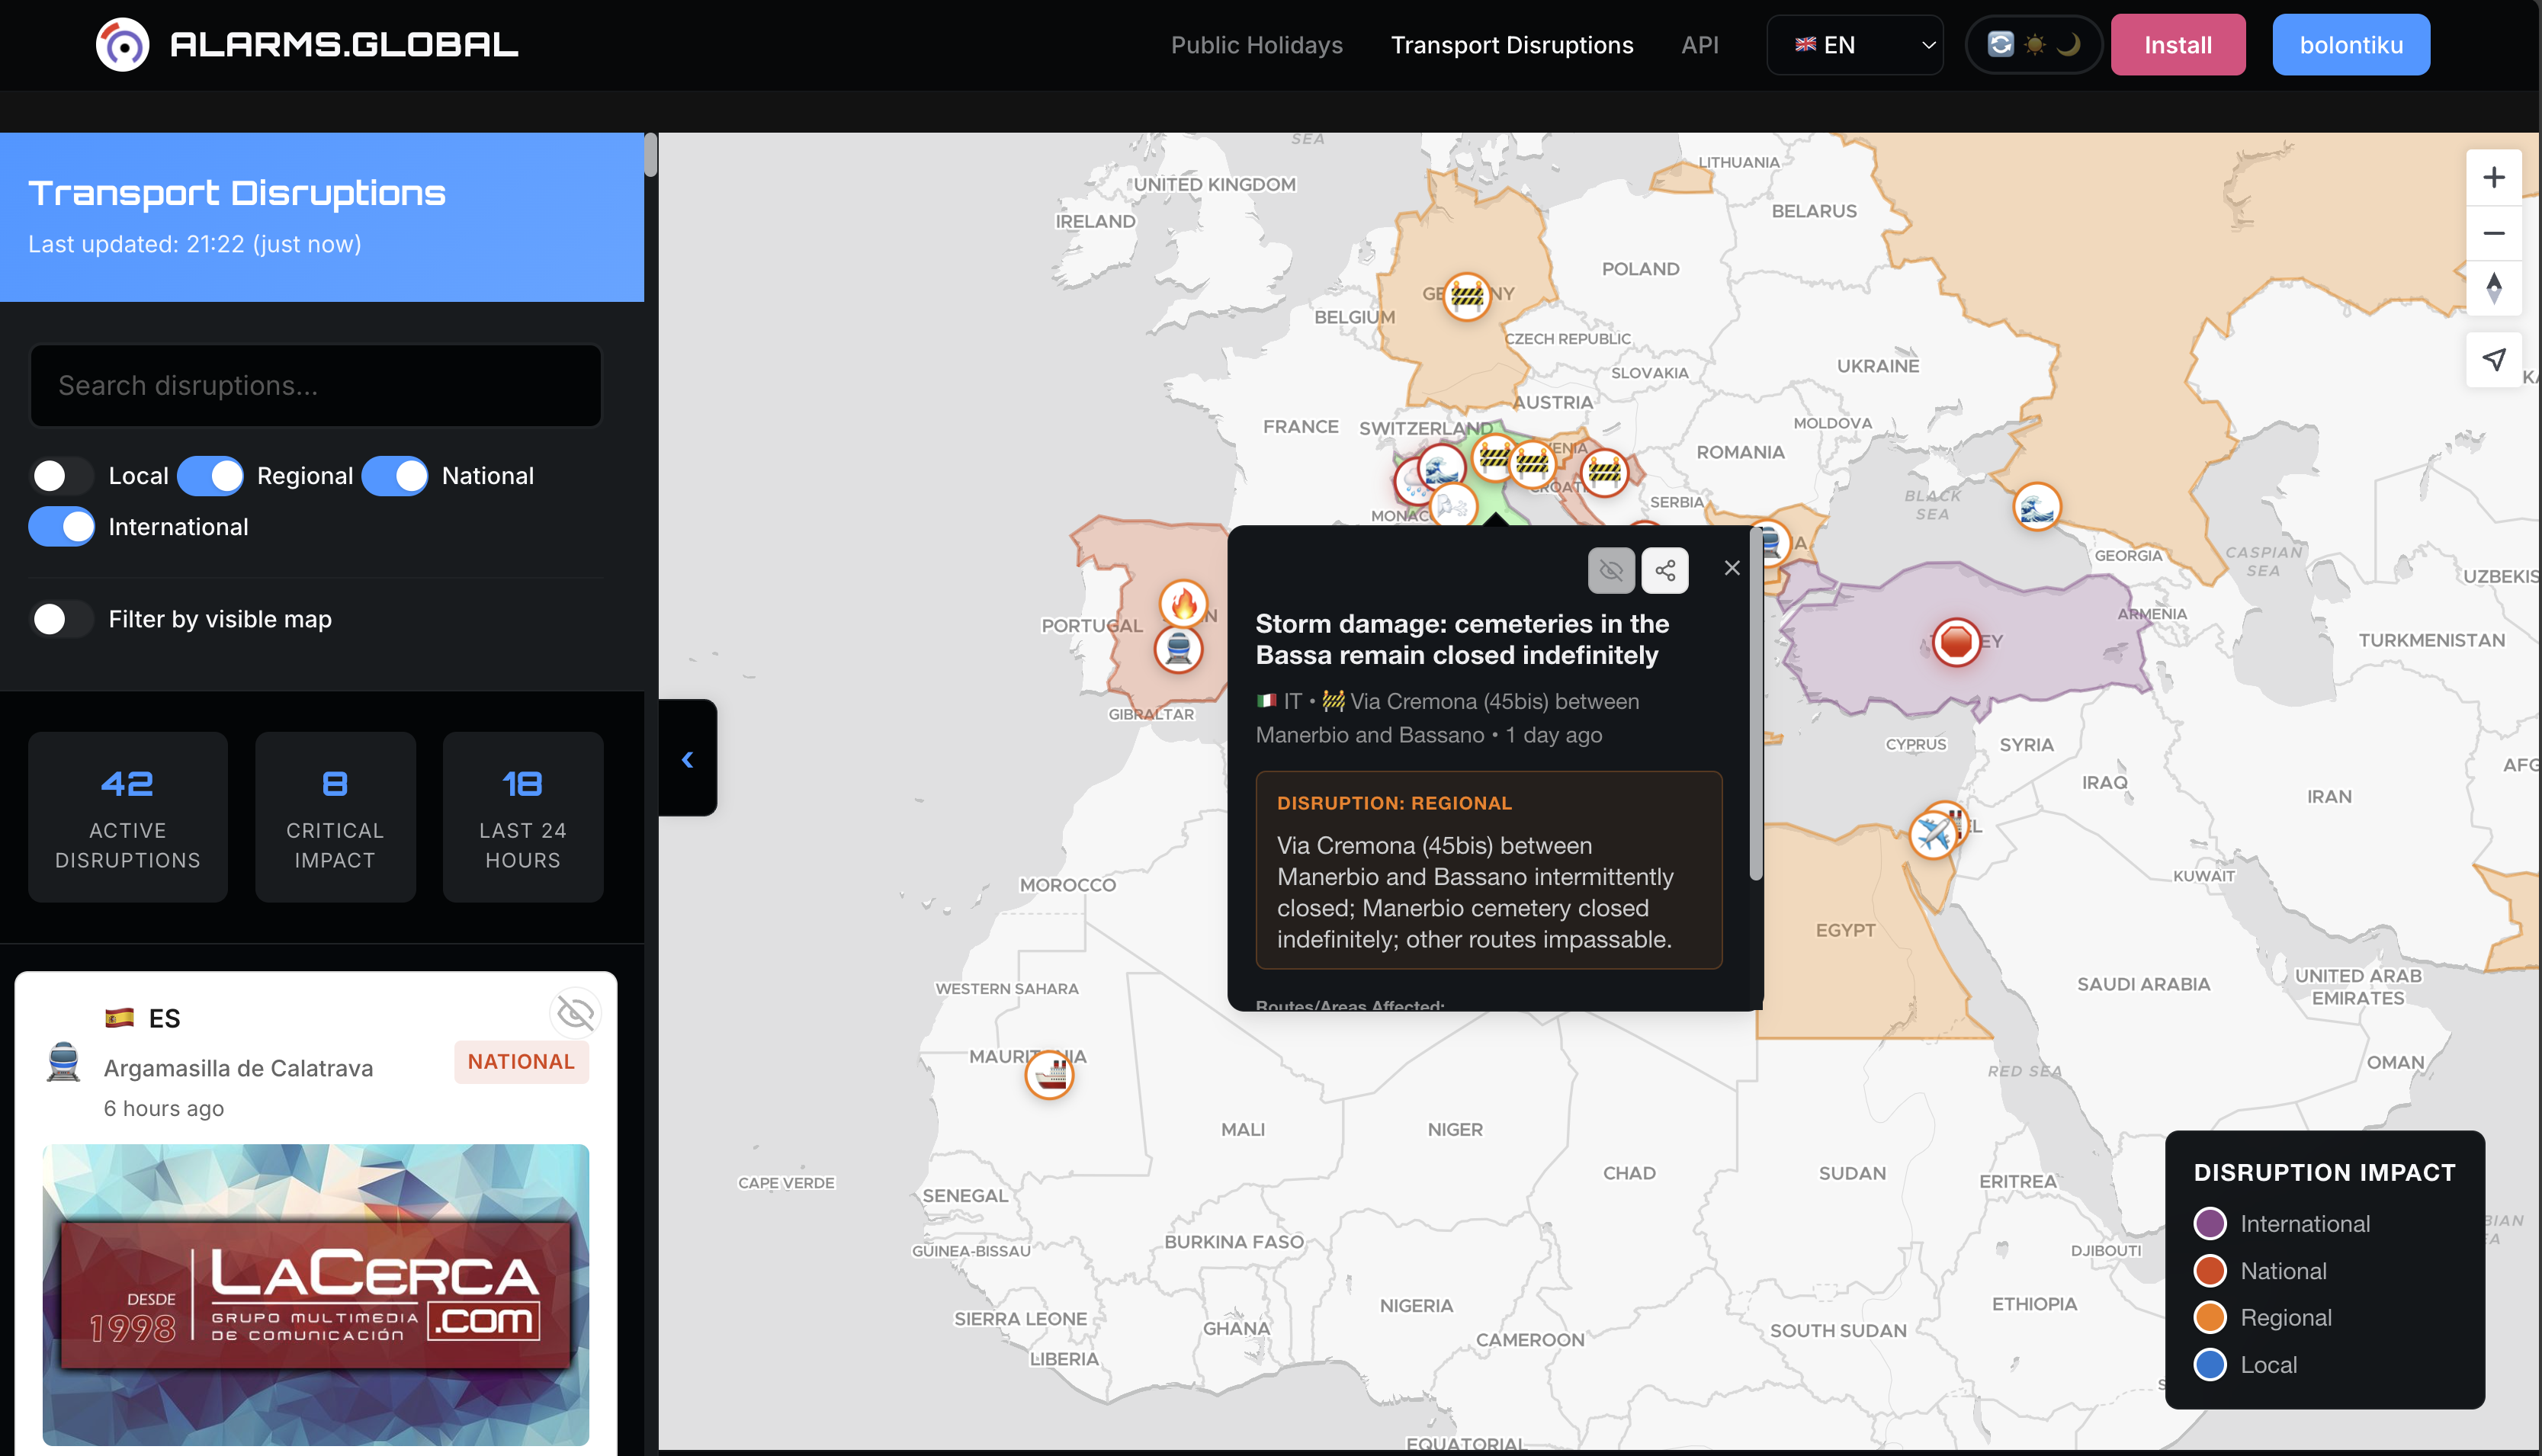Screen dimensions: 2542x1456
Task: Open the API page
Action: (x=1699, y=45)
